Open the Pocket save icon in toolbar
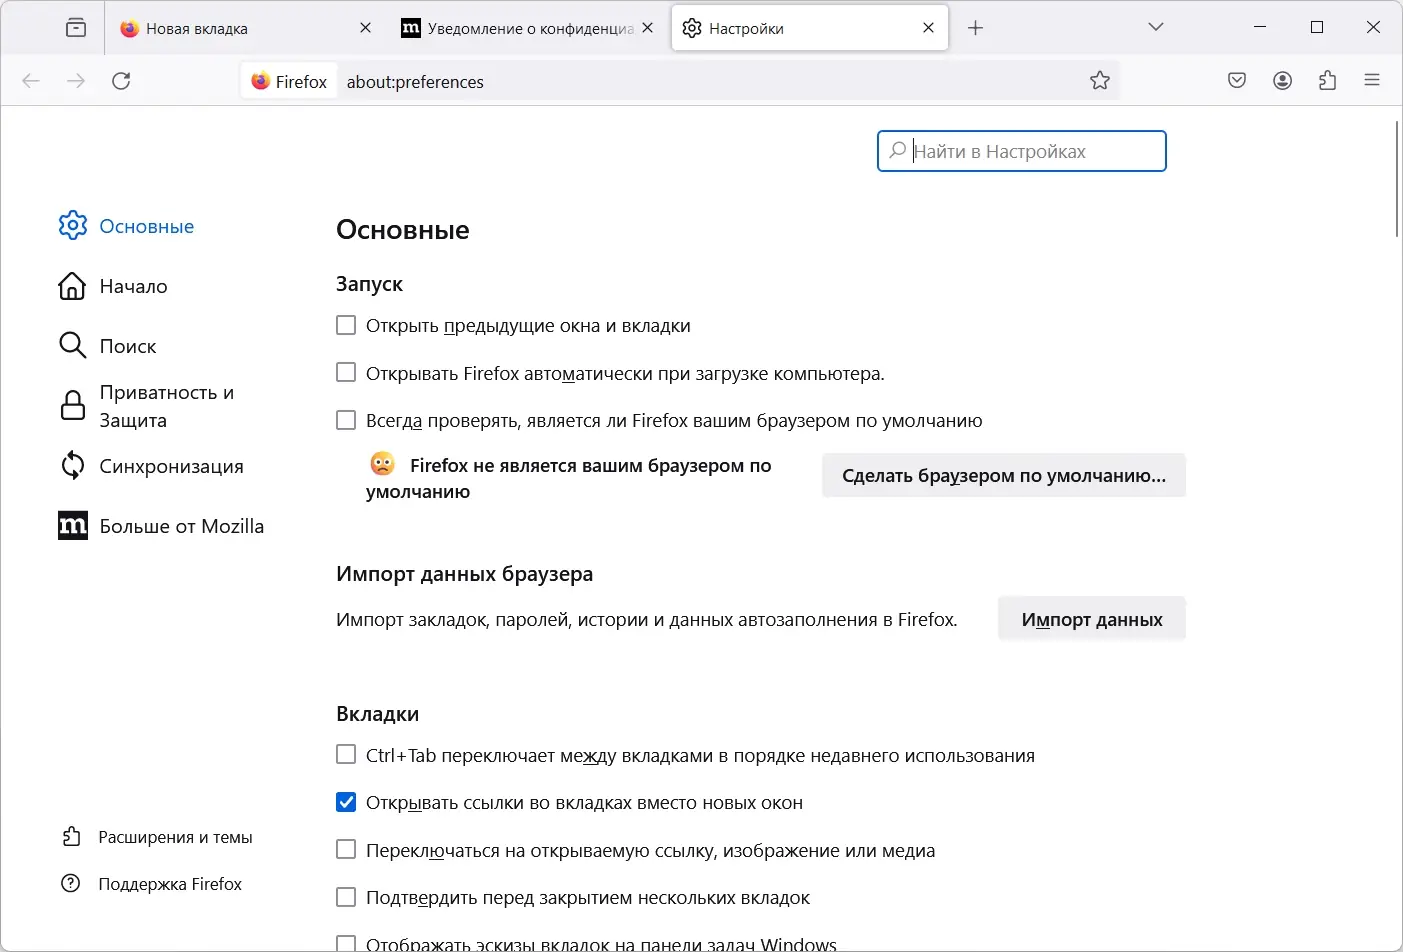 click(1237, 81)
